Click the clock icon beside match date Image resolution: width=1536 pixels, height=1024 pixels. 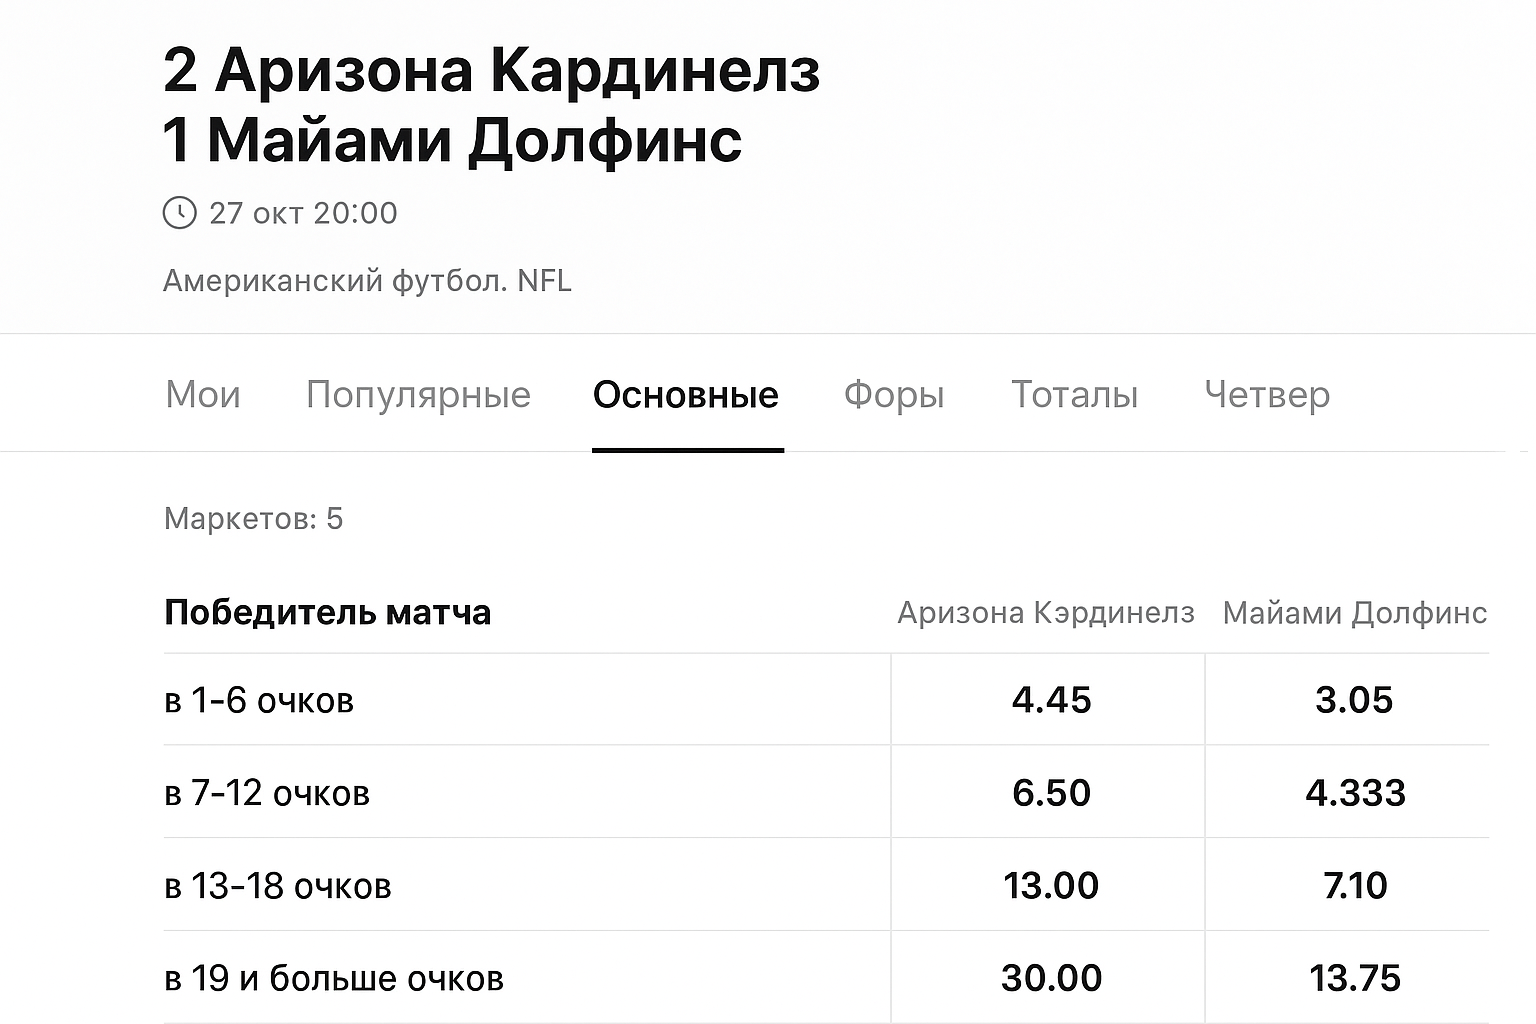tap(179, 213)
